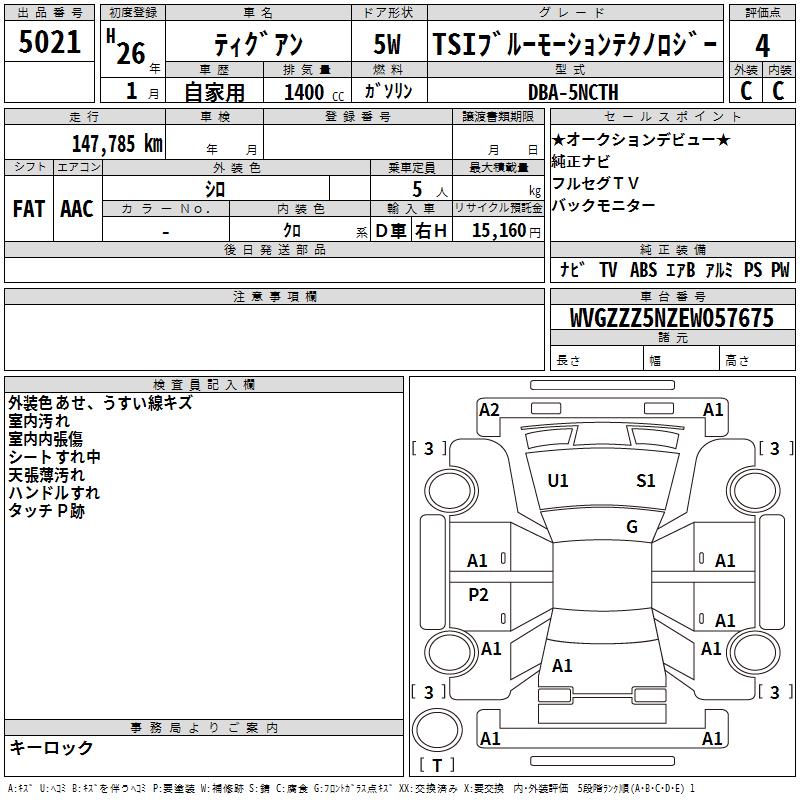
Task: Click the 注意事項欄 notes field
Action: pyautogui.click(x=274, y=337)
